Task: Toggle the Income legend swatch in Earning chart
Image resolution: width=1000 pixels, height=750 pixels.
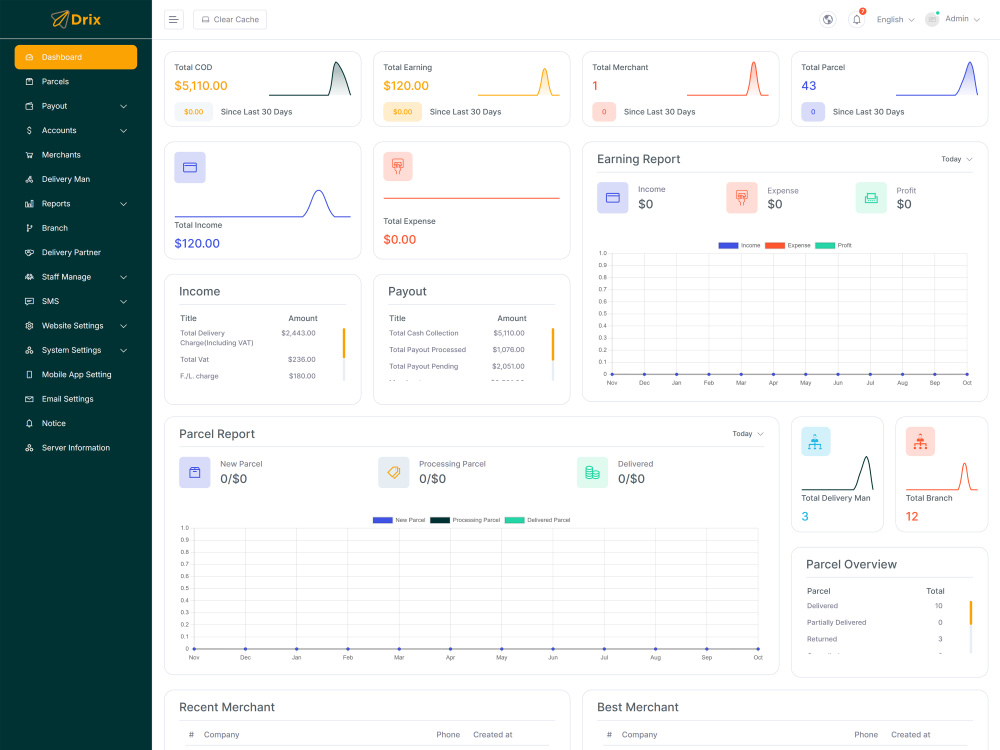Action: click(728, 246)
